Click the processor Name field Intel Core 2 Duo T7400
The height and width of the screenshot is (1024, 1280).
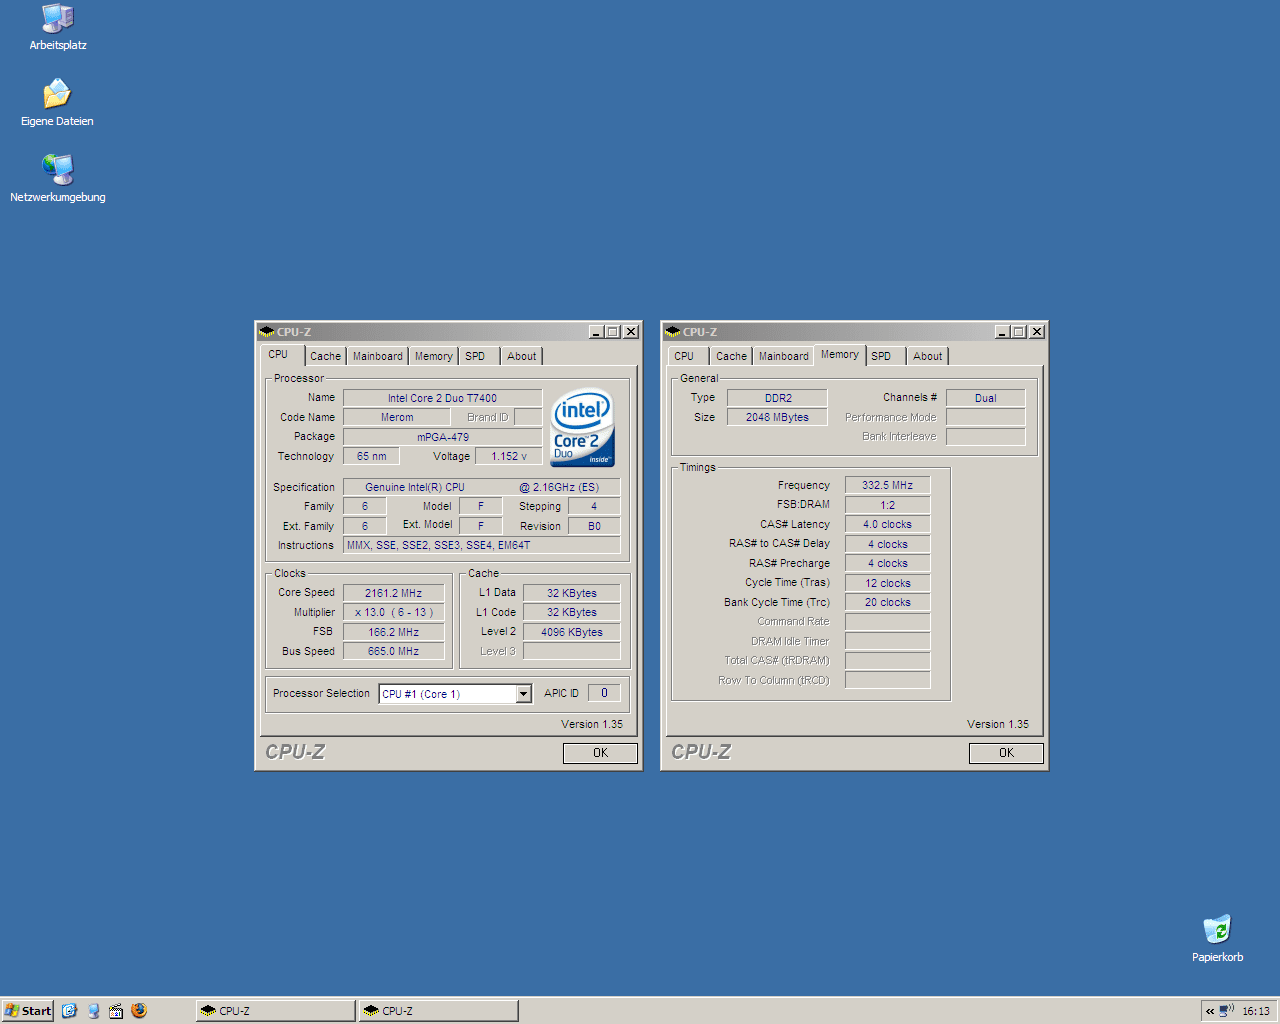click(442, 398)
